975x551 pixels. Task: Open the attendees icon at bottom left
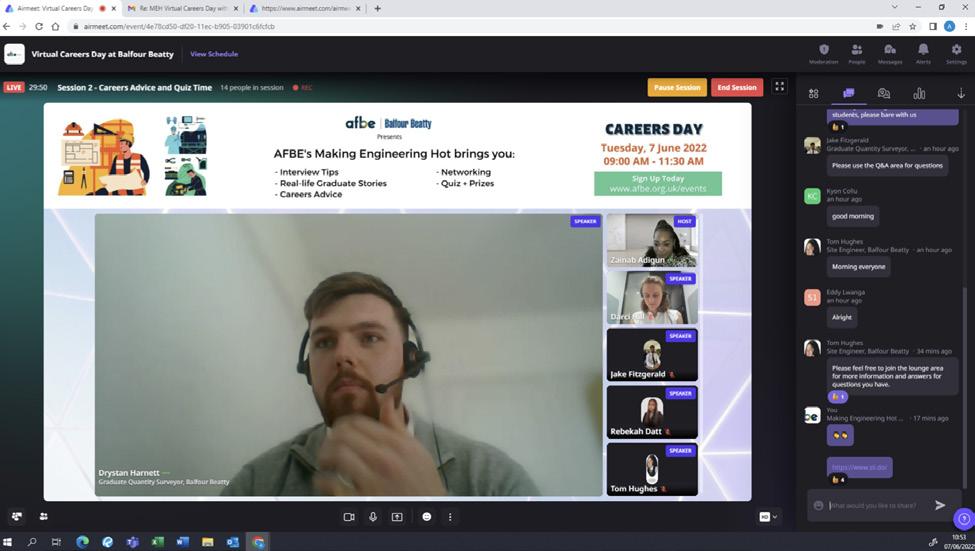point(44,516)
